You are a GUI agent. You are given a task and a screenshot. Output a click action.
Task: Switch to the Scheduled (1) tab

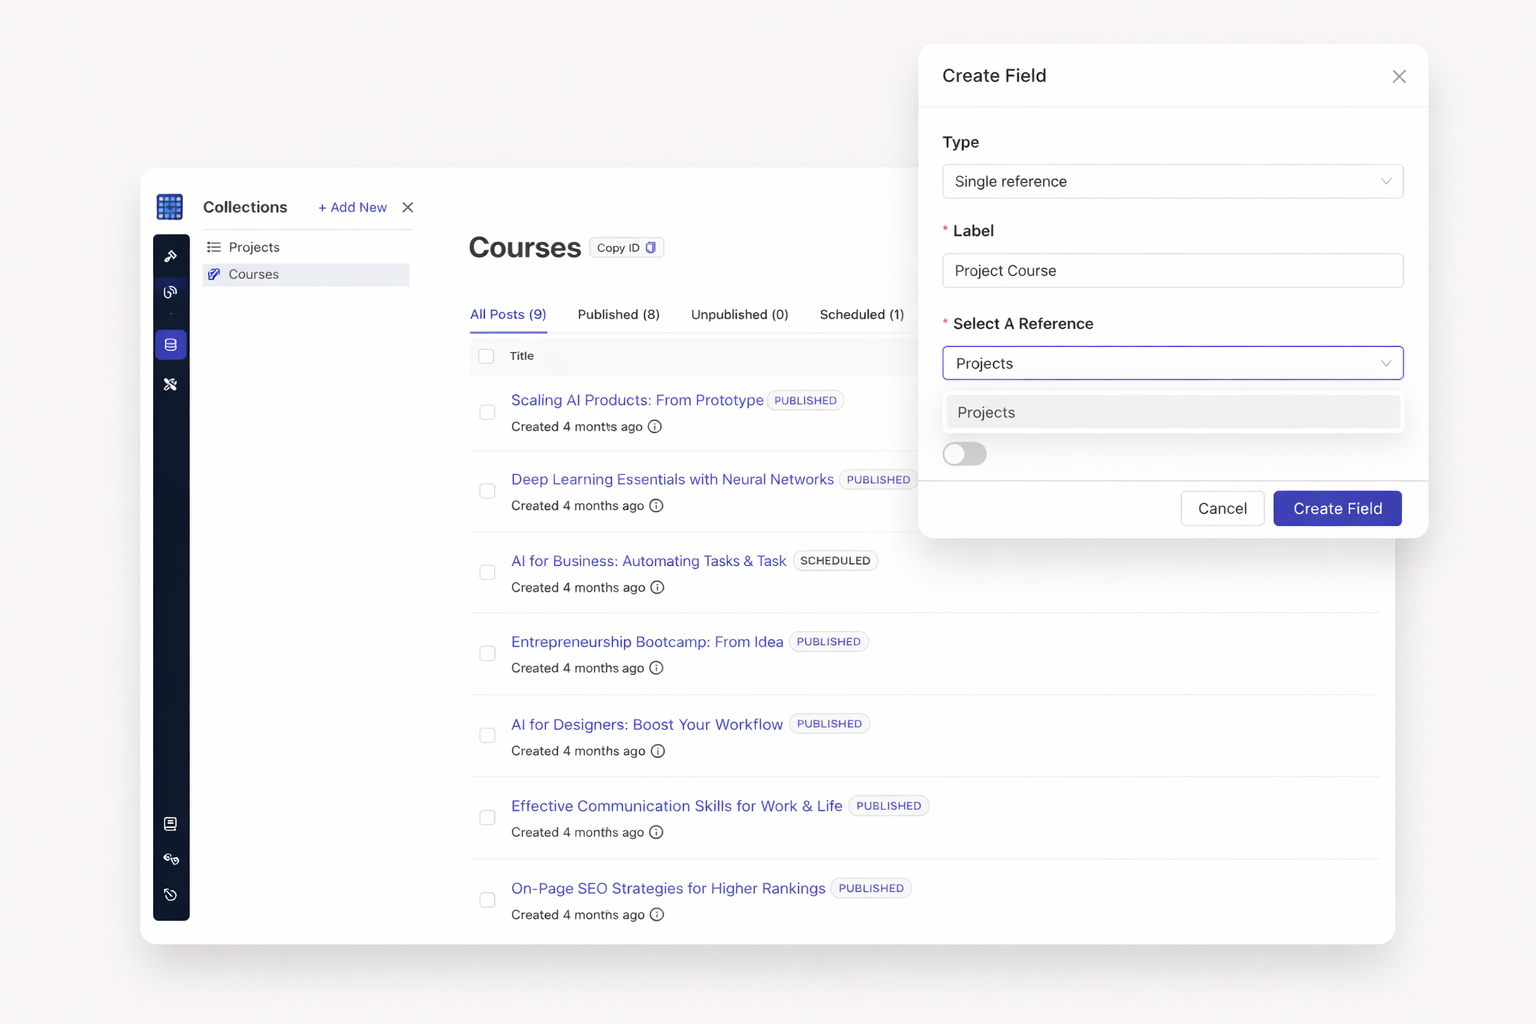[x=861, y=315]
